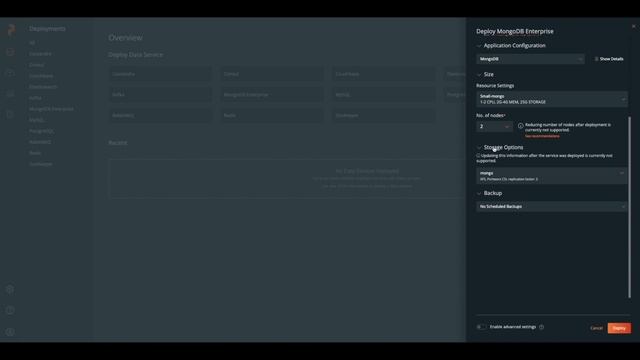Open the mongo storage options dropdown
The image size is (640, 360).
click(551, 176)
